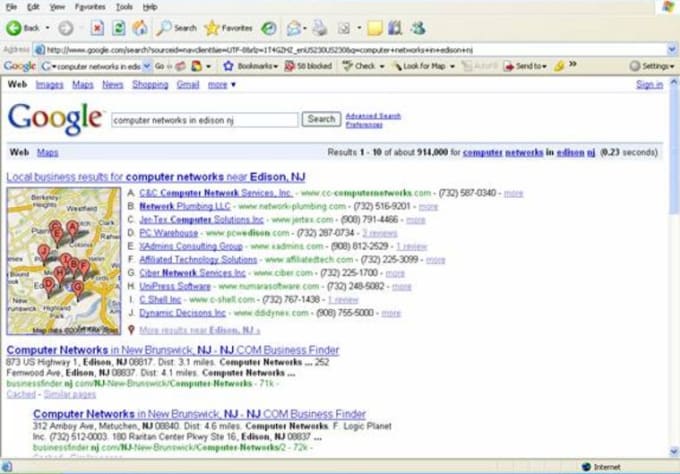Open Cached link under first result
680x474 pixels.
click(21, 394)
